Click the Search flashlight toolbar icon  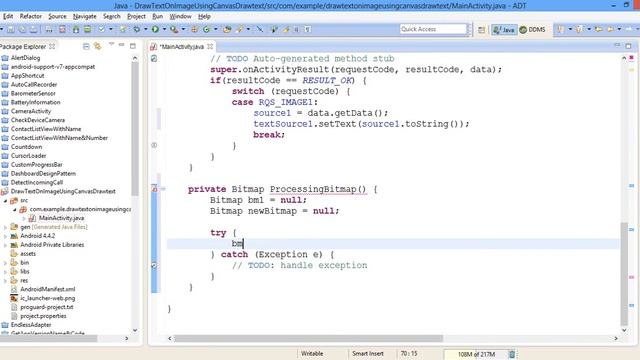click(x=239, y=29)
